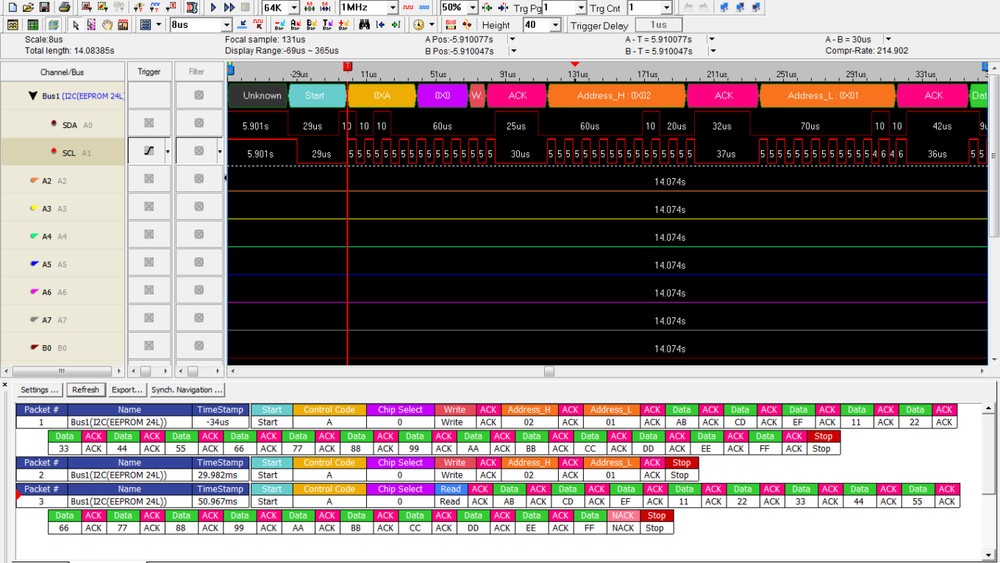The image size is (1000, 563).
Task: Click the Trigger Delay 1us button
Action: pyautogui.click(x=659, y=25)
